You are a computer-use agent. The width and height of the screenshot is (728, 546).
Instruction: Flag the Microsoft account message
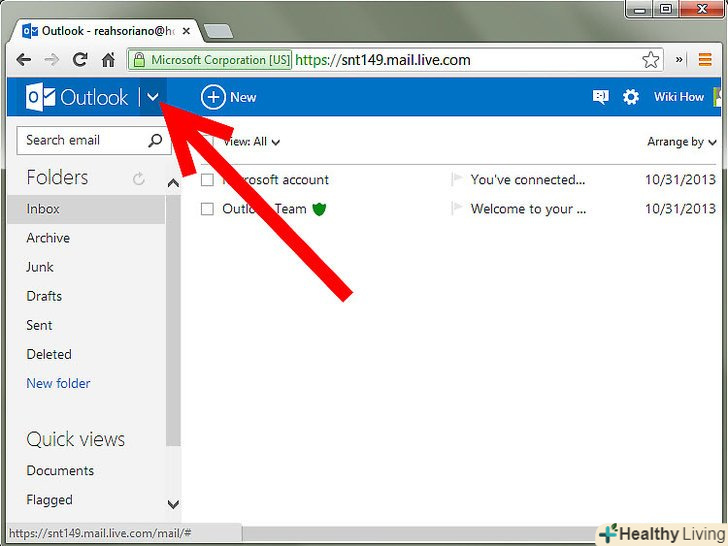click(x=457, y=179)
